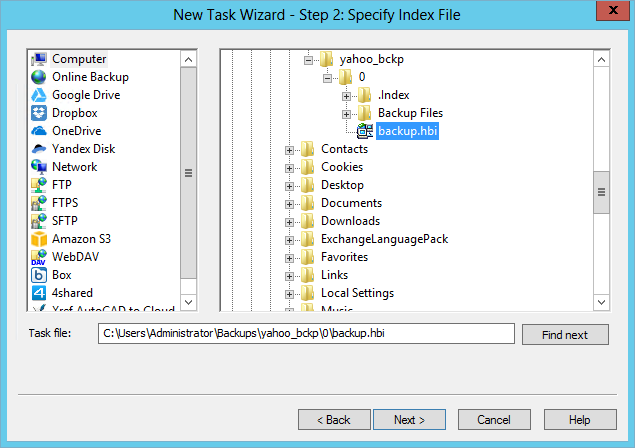The height and width of the screenshot is (448, 635).
Task: Choose the Google Drive icon
Action: click(x=39, y=95)
